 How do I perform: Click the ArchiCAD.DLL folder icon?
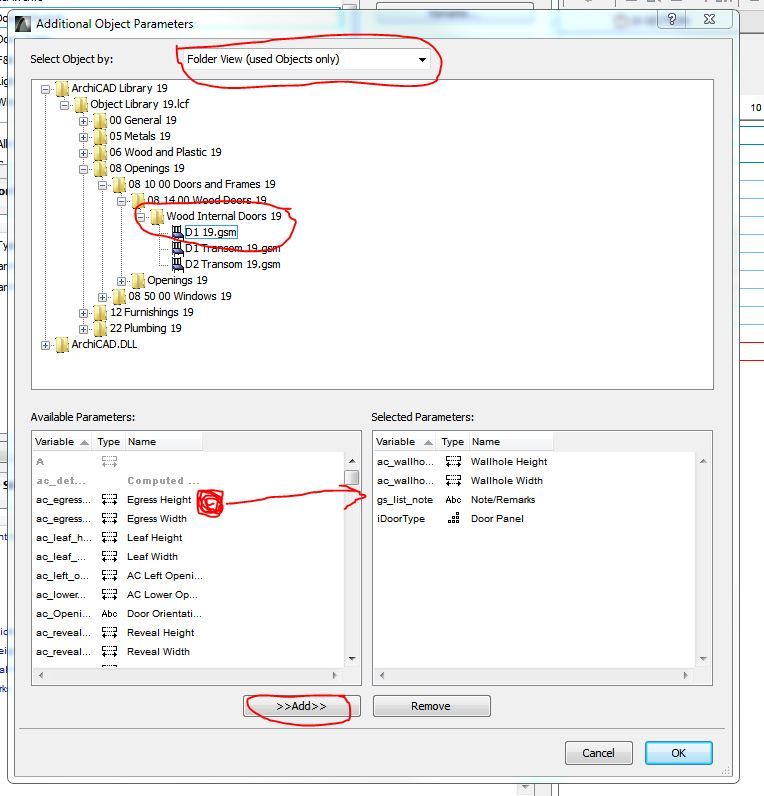point(62,345)
